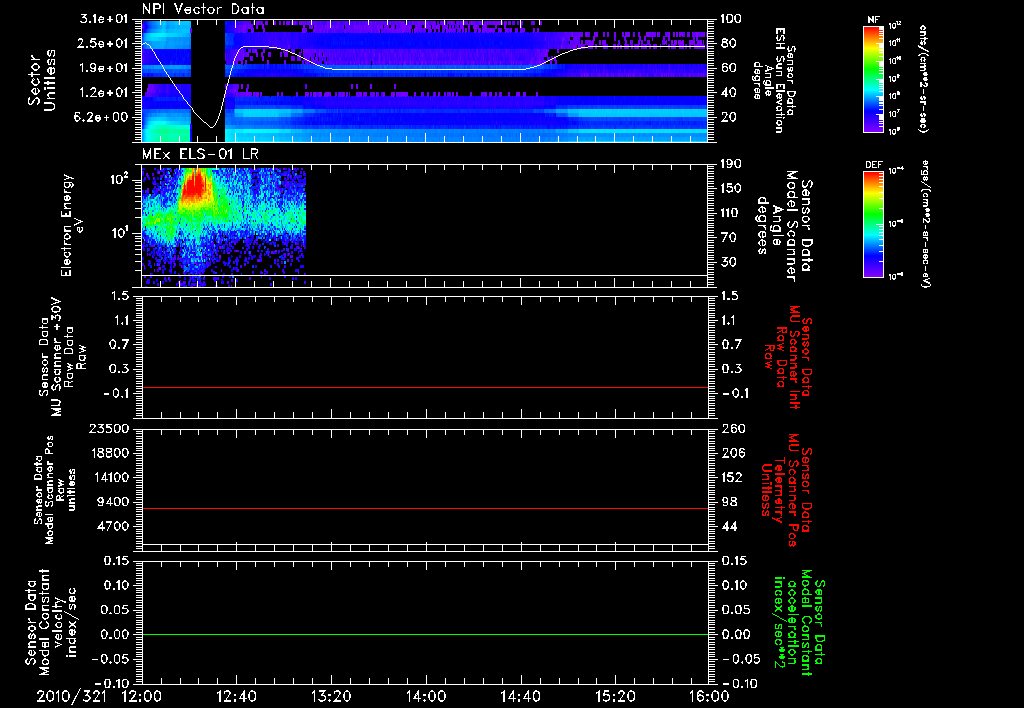Click the red line in MU Scanner +30V panel
This screenshot has width=1024, height=708.
pyautogui.click(x=425, y=387)
